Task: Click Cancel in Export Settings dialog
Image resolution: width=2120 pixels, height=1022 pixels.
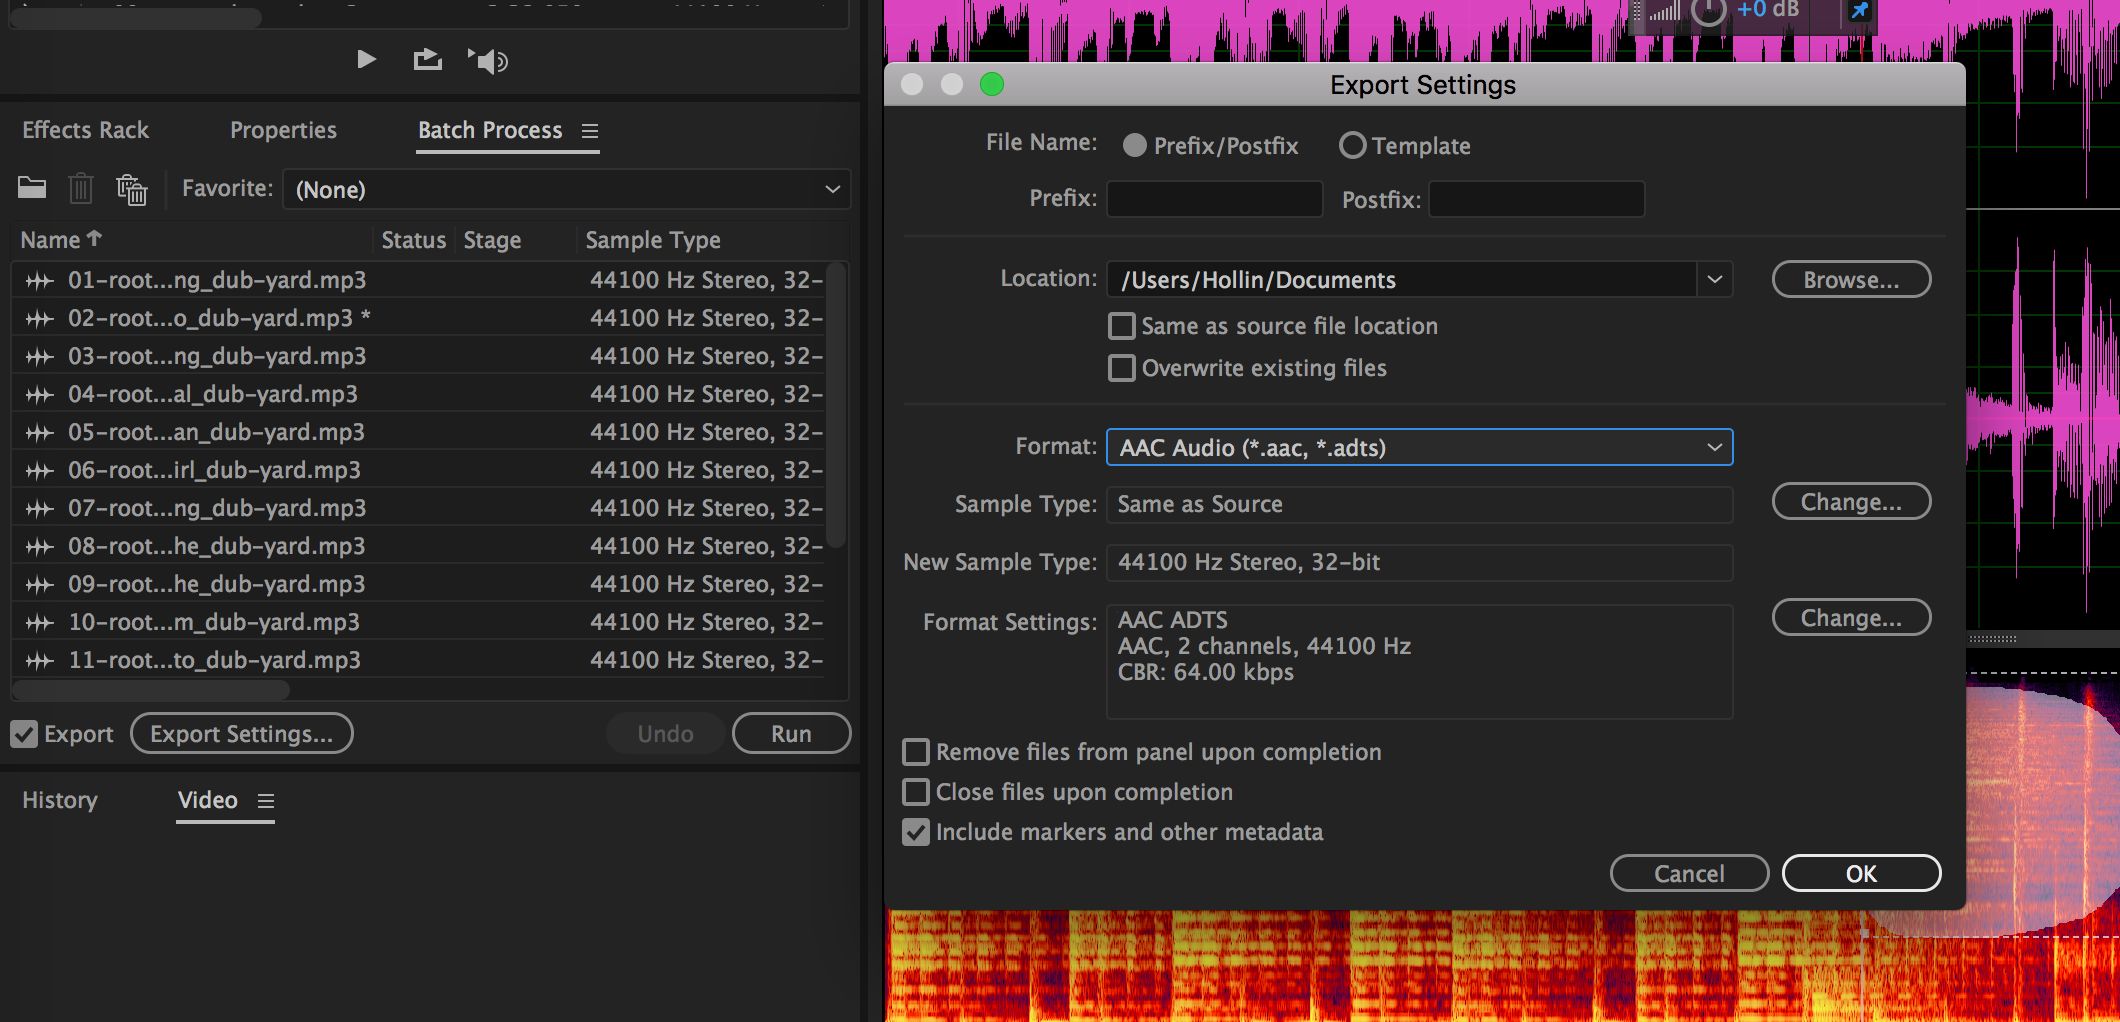Action: (1689, 873)
